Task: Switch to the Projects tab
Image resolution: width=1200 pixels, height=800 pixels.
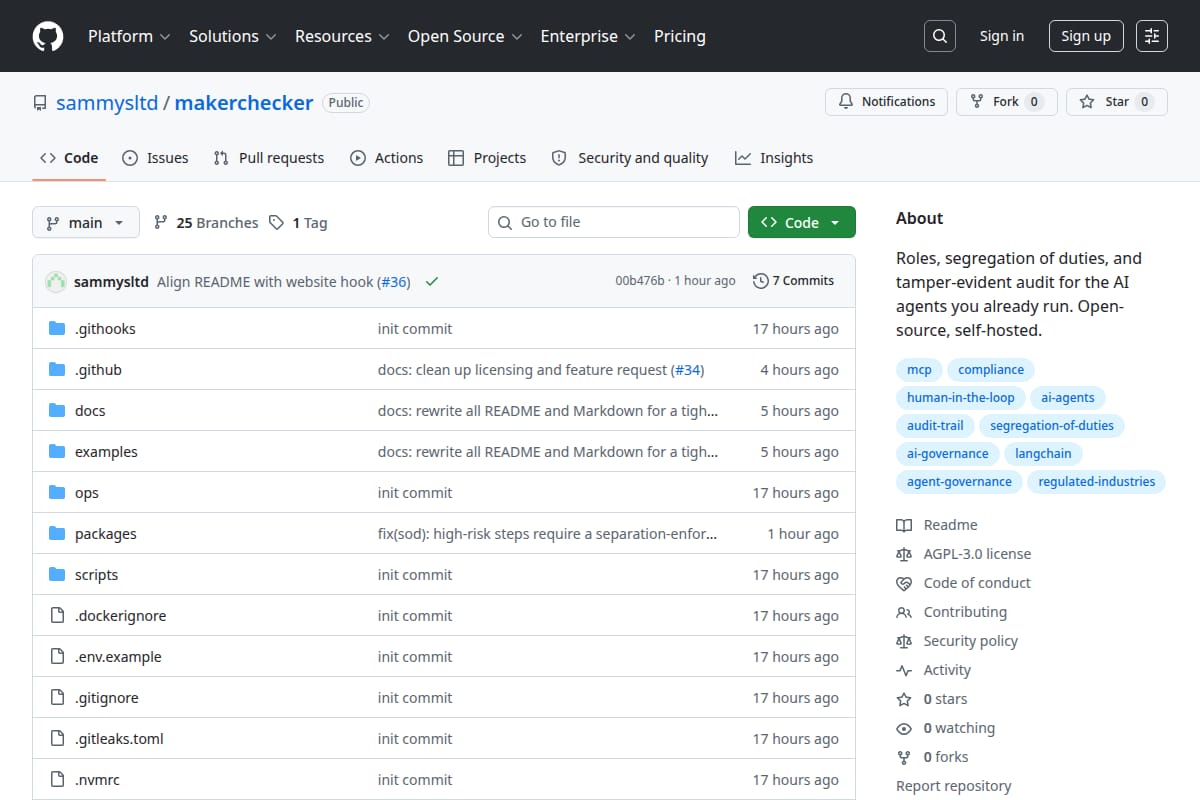Action: tap(487, 158)
